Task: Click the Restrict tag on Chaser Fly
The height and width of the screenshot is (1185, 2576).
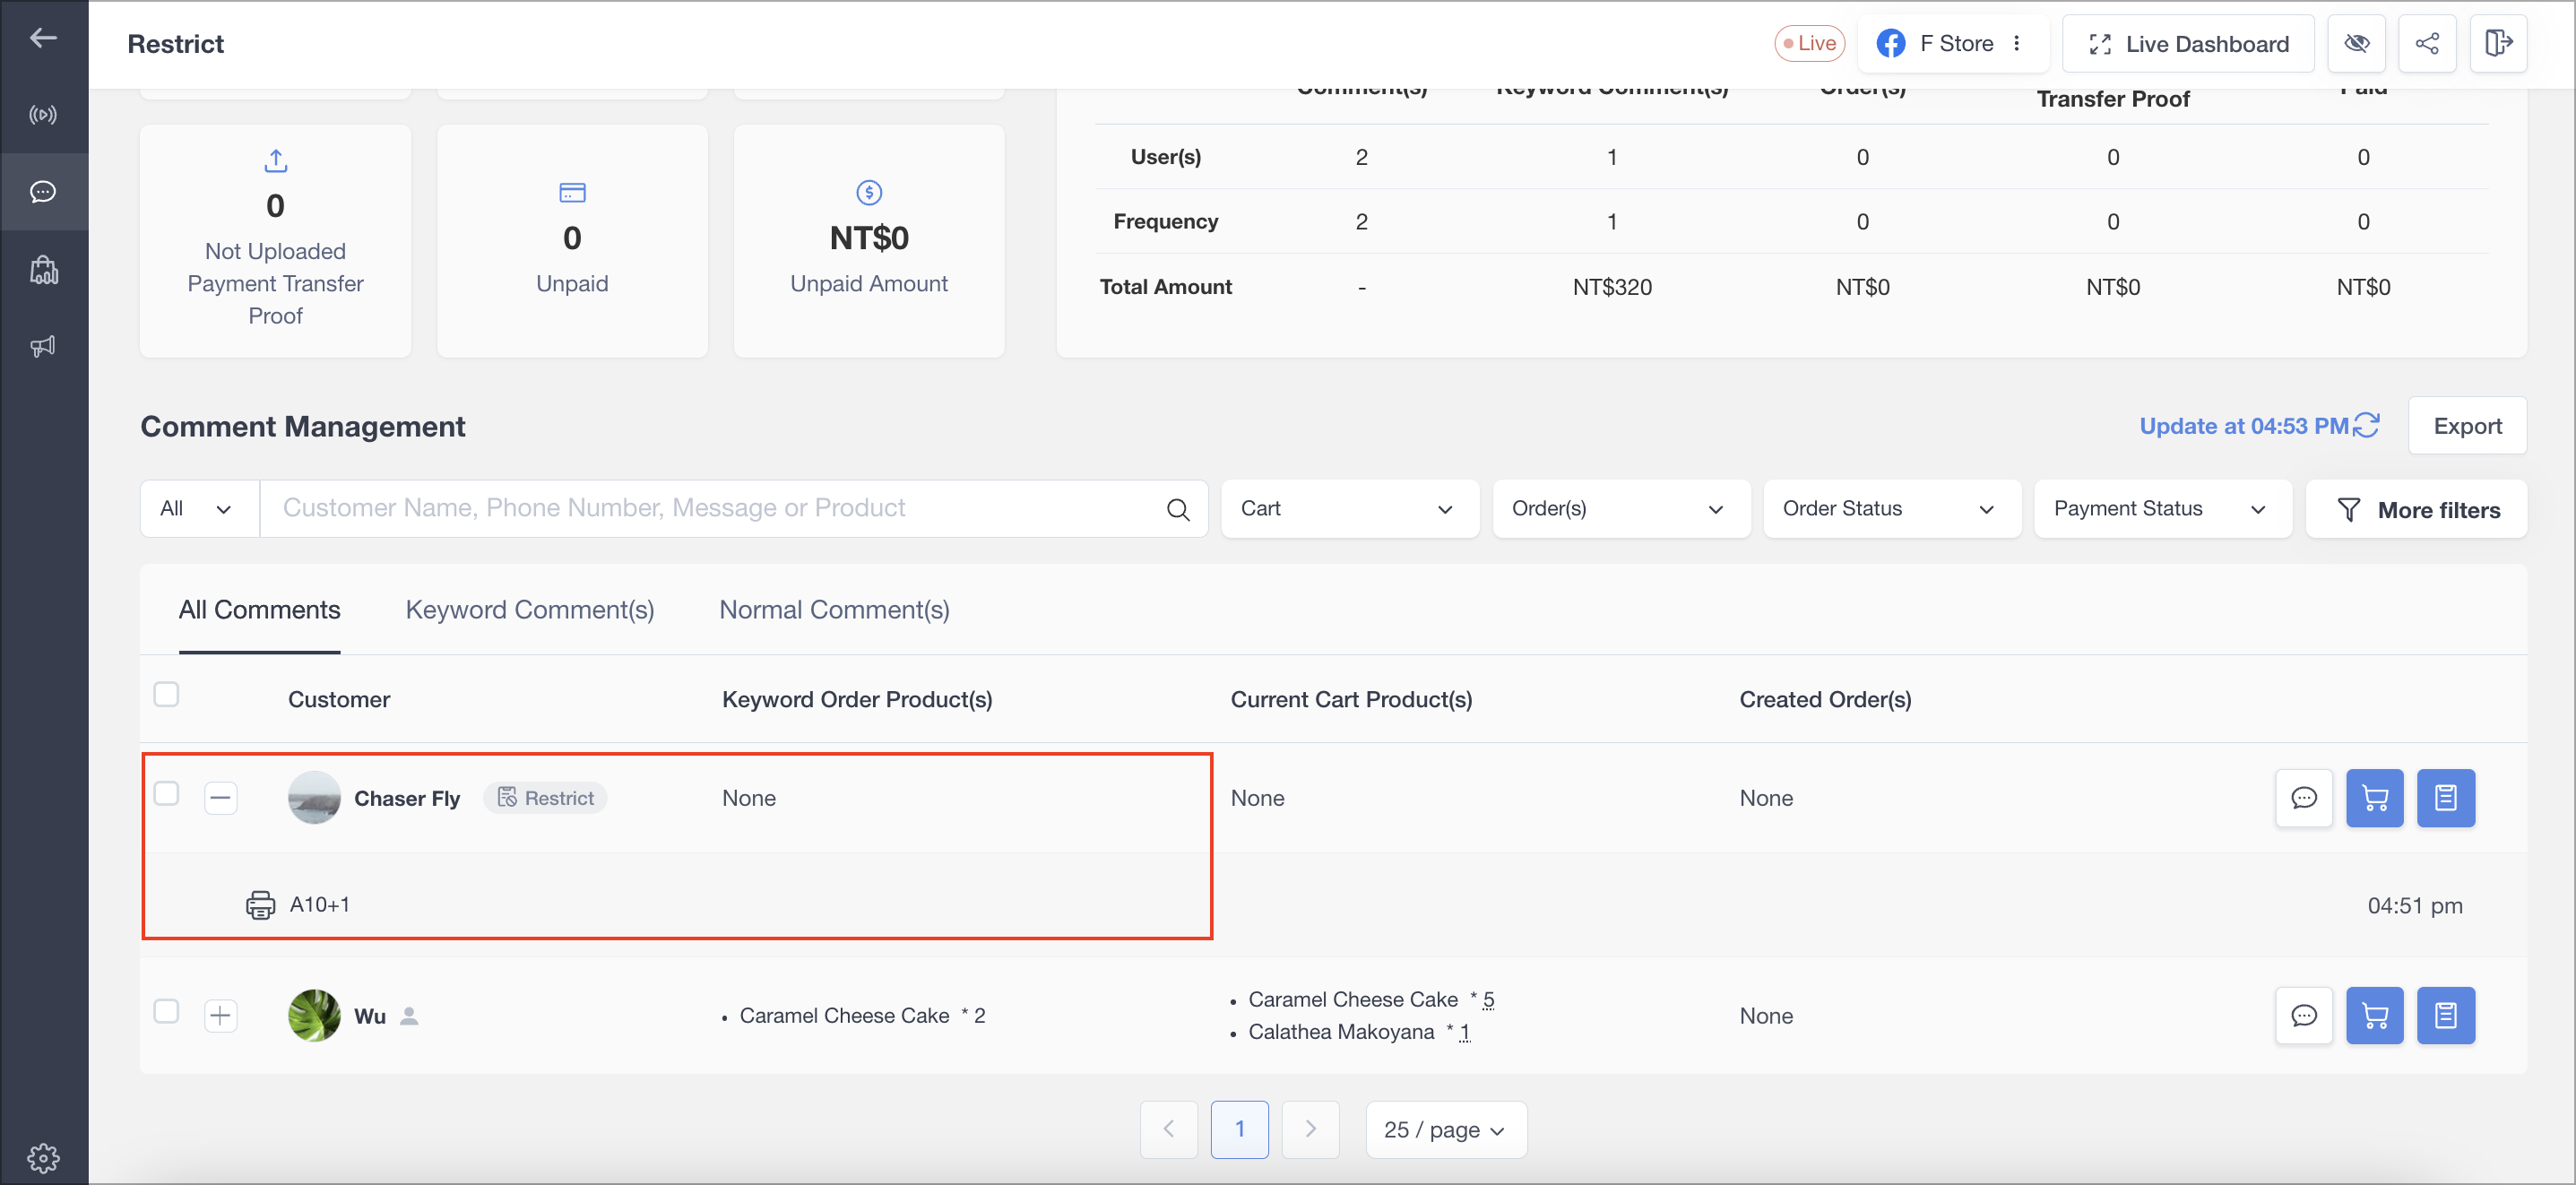Action: (545, 798)
